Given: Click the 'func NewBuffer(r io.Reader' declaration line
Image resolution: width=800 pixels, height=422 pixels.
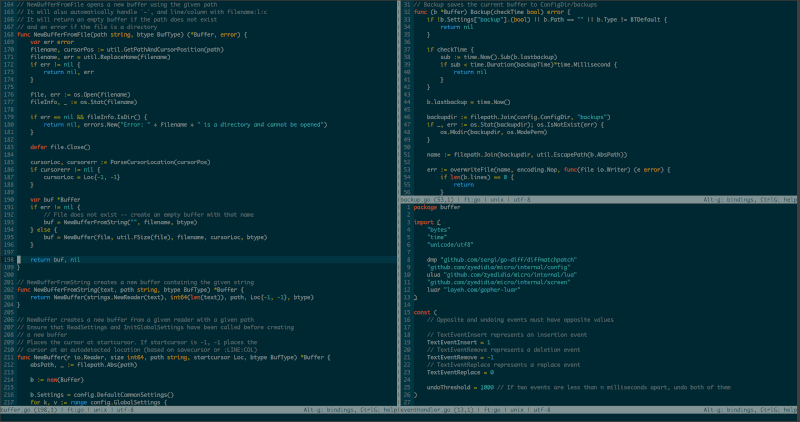Looking at the screenshot, I should 173,357.
